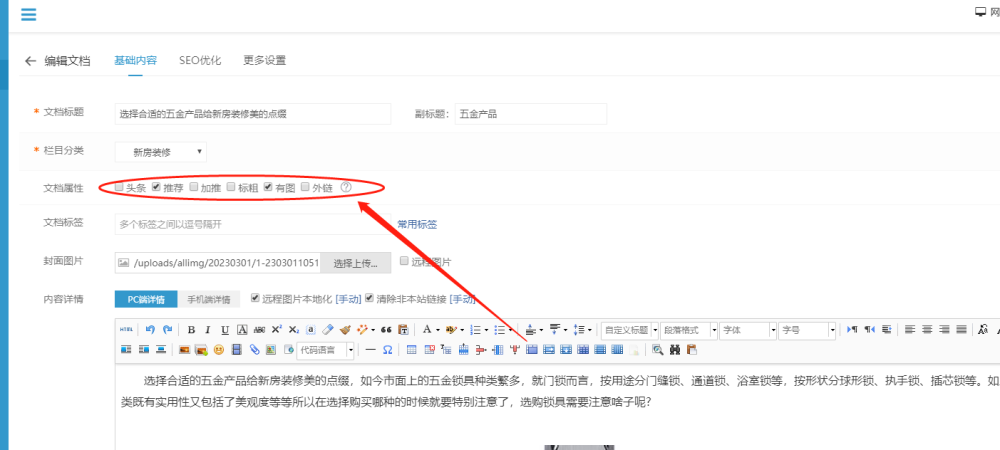Focus the 副标题 input field

531,114
